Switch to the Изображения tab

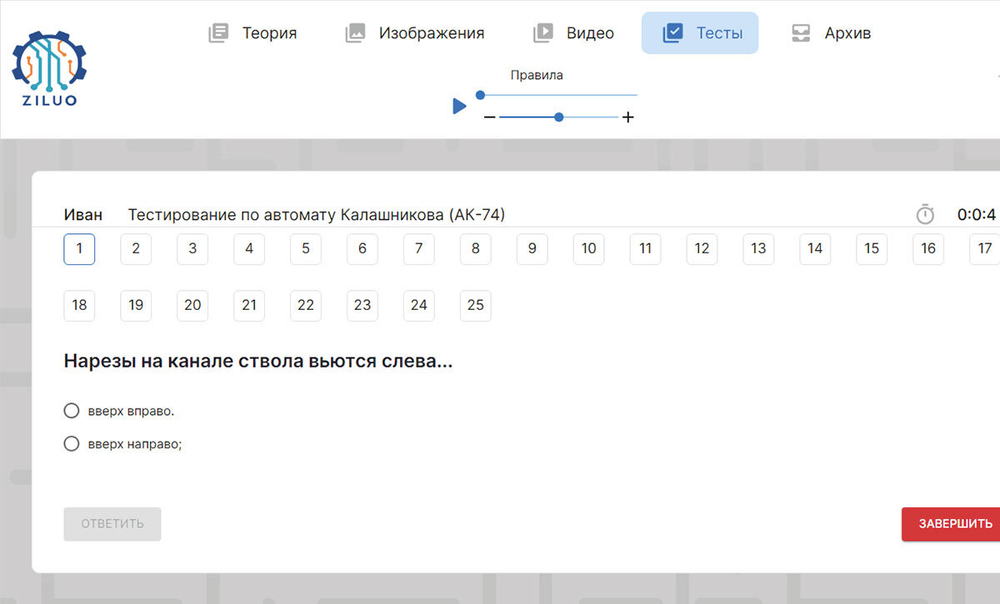point(415,33)
